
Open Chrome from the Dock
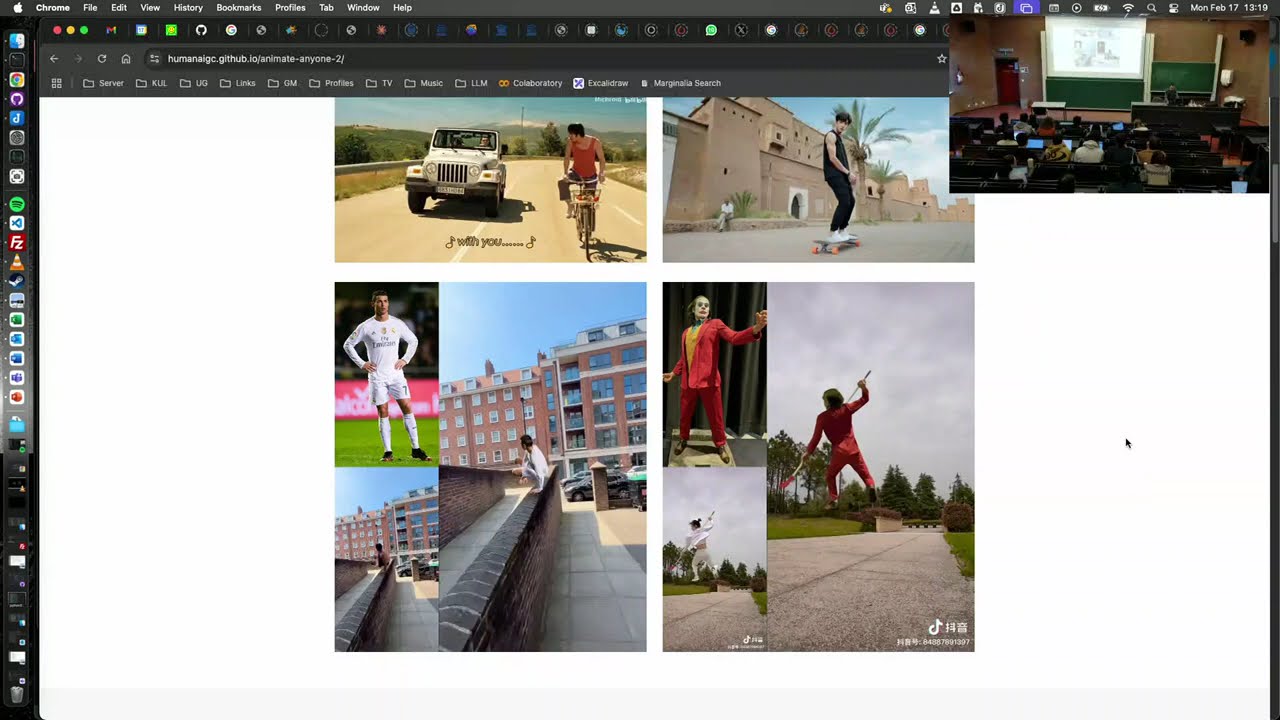[x=17, y=80]
